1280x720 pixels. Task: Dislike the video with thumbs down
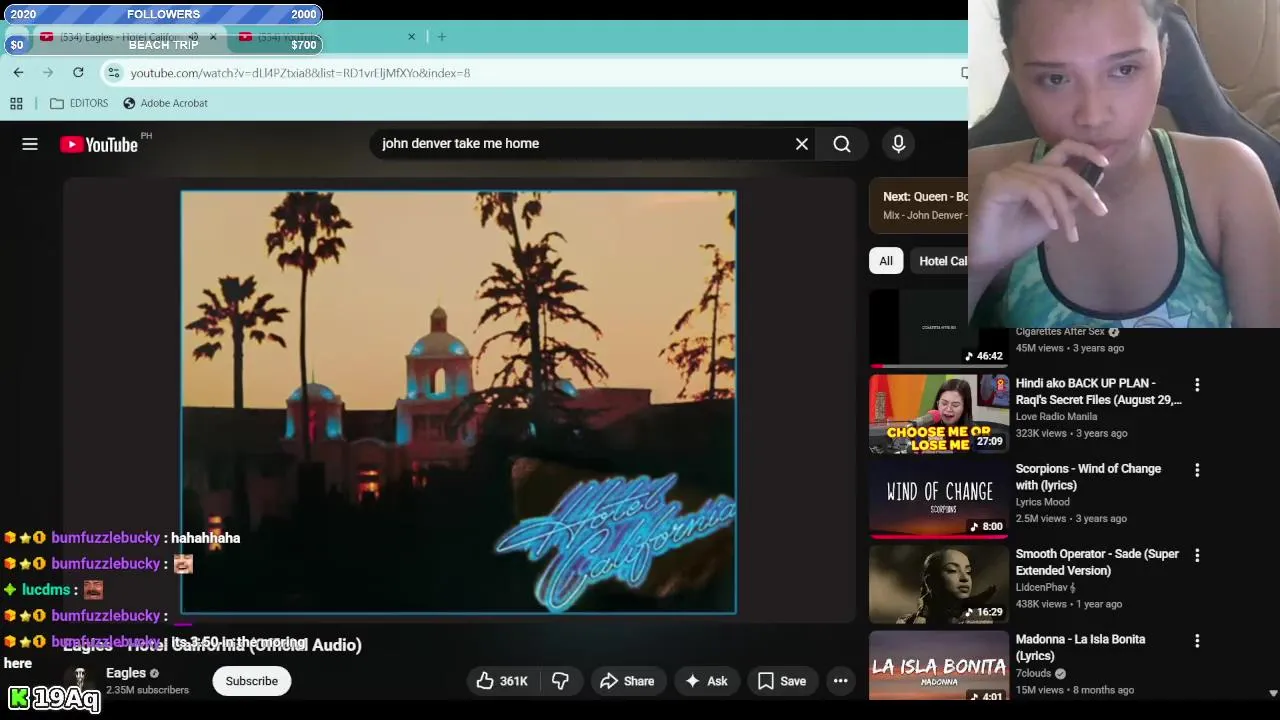click(560, 681)
